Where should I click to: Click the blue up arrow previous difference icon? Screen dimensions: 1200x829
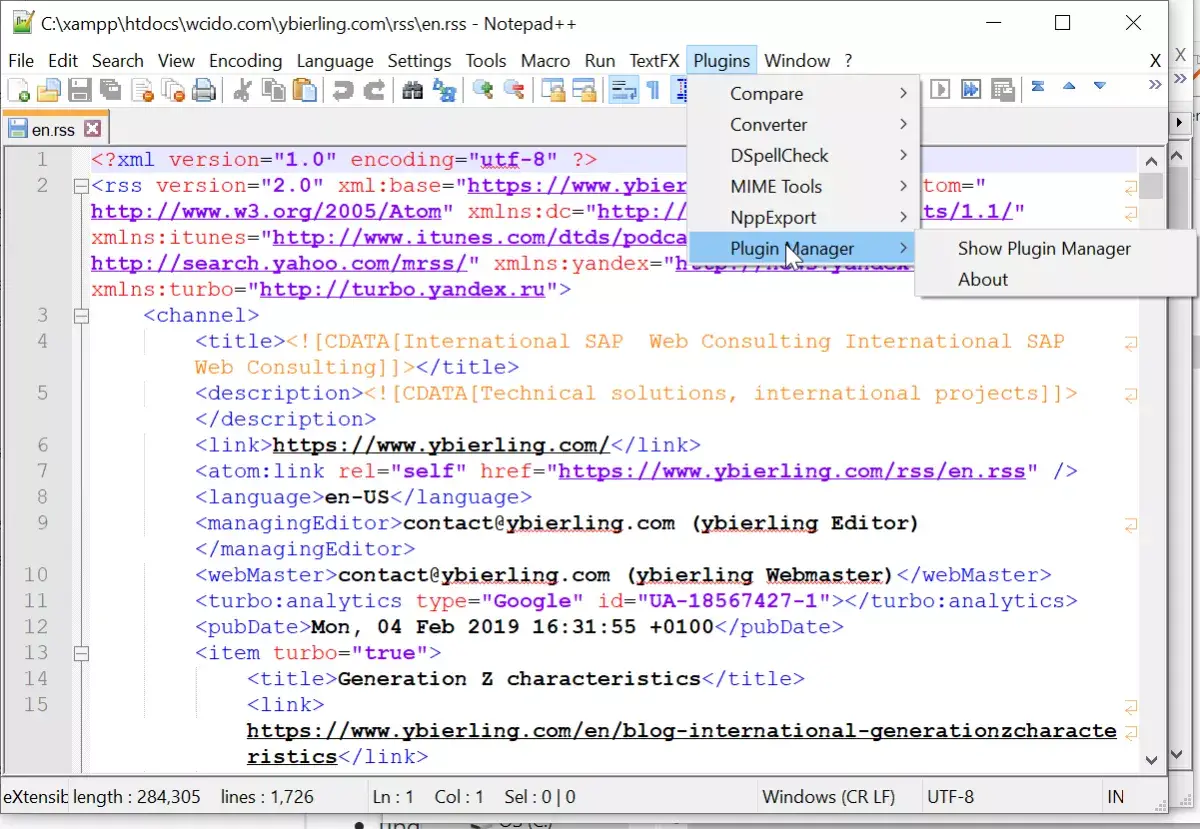tap(1069, 86)
